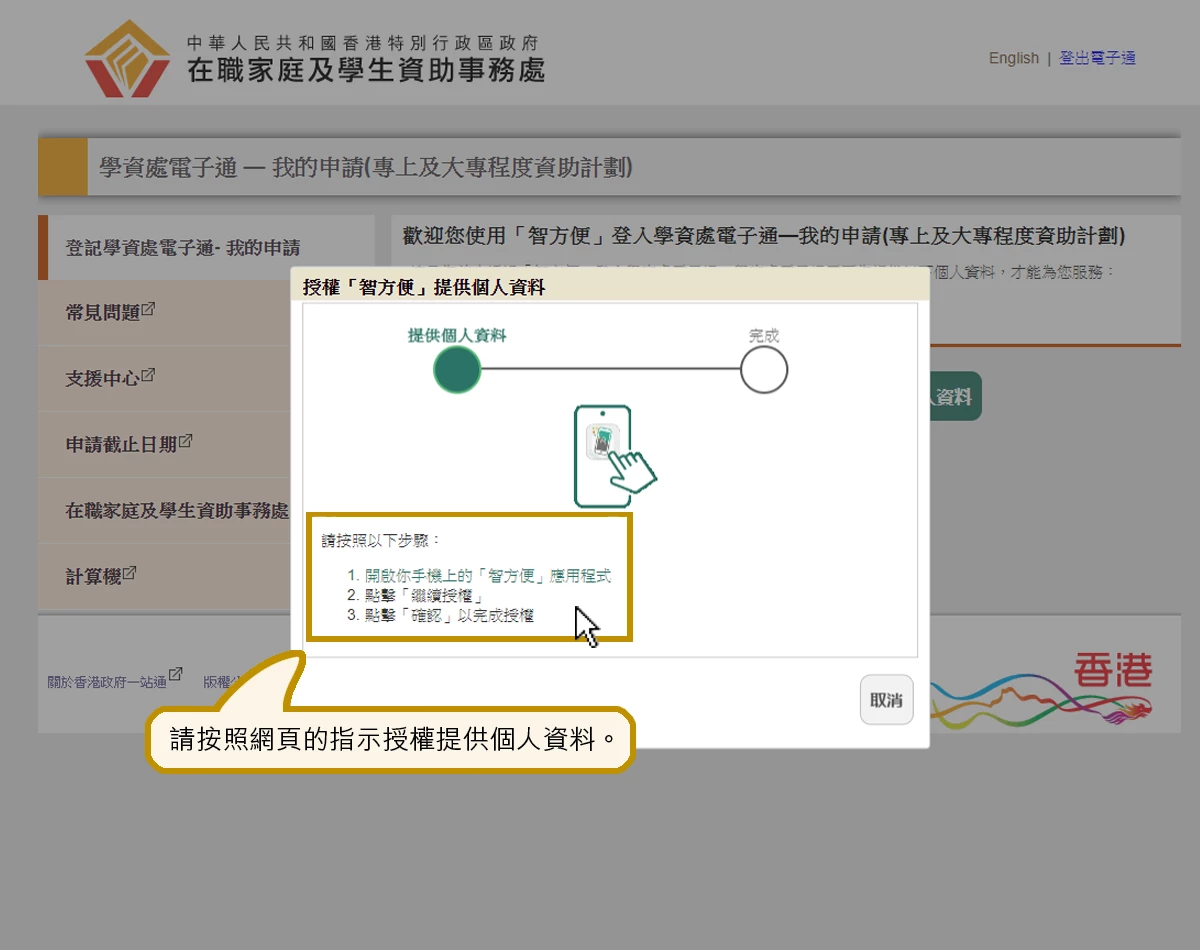Click the partially hidden green 資料 button
The width and height of the screenshot is (1200, 950).
point(955,396)
